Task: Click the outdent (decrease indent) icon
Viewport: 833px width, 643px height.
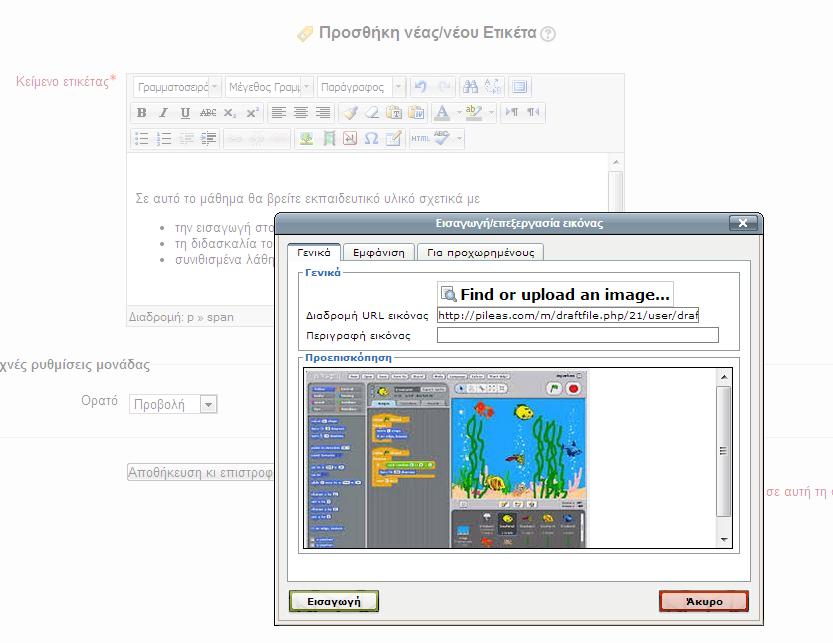Action: point(186,139)
